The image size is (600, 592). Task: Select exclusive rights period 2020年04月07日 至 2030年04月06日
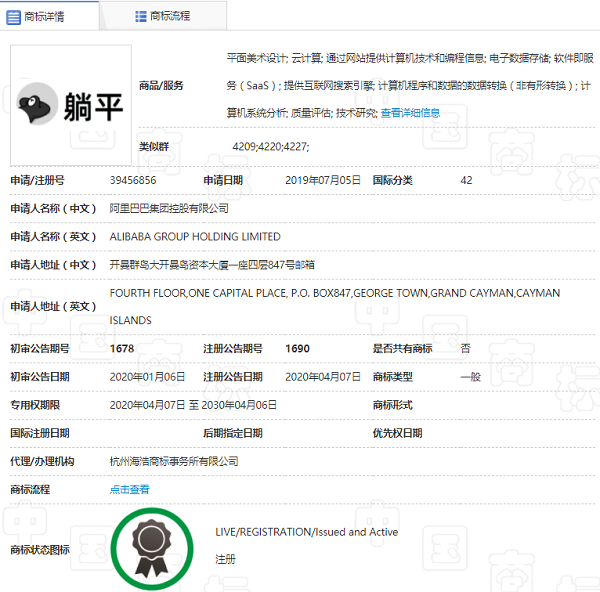pos(193,405)
